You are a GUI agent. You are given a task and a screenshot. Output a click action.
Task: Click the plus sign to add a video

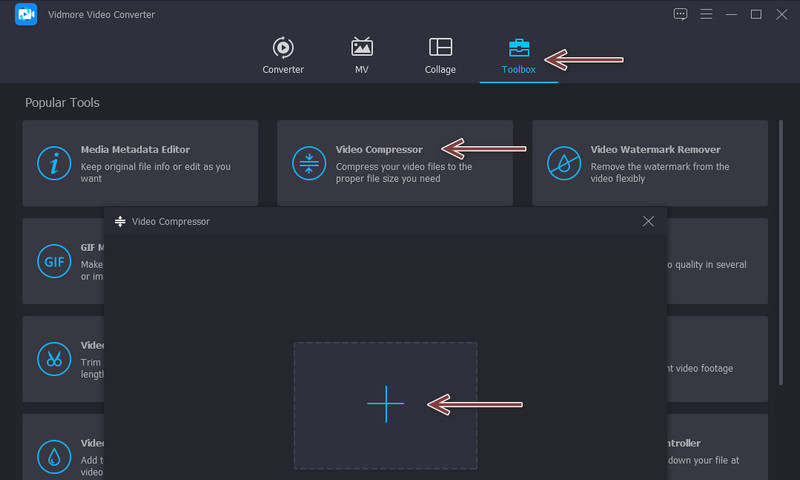click(x=385, y=404)
